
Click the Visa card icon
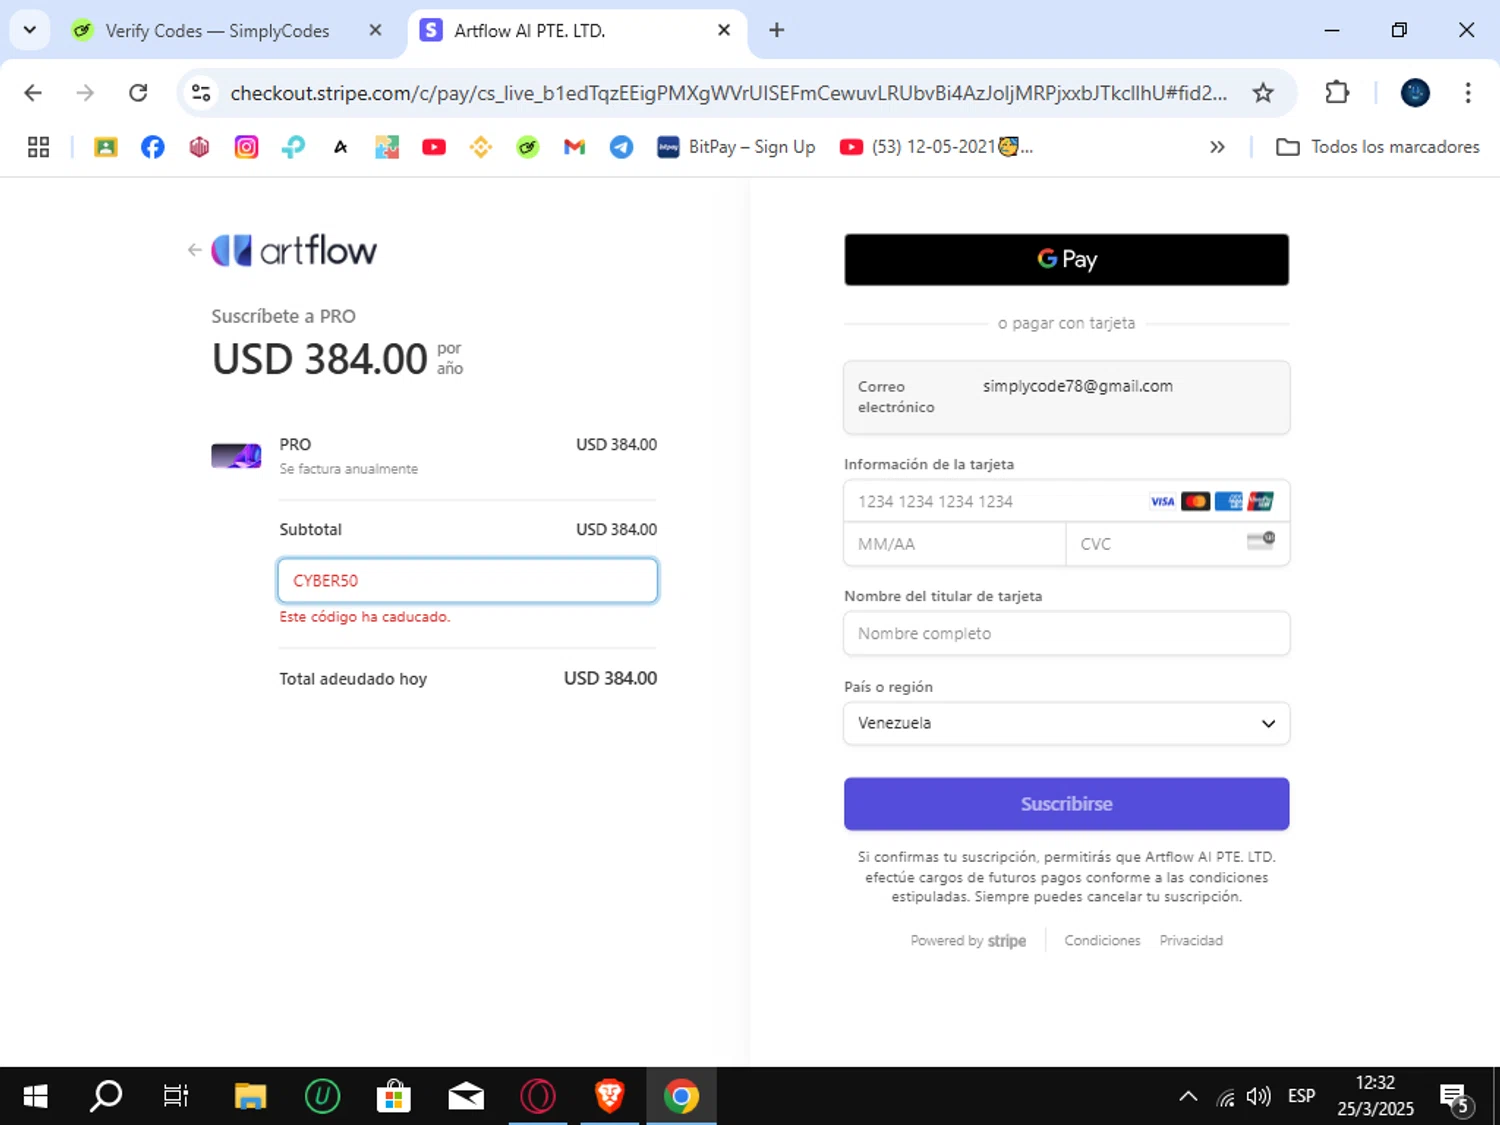(x=1162, y=501)
